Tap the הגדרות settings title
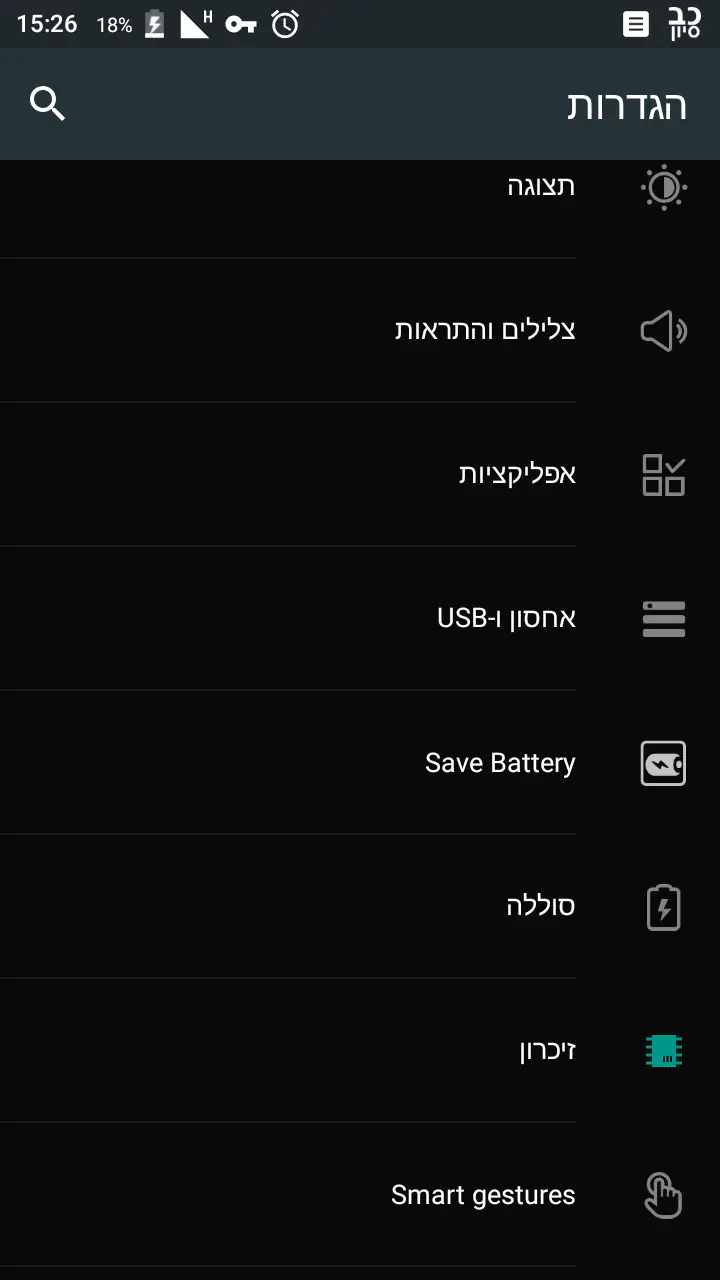The height and width of the screenshot is (1280, 720). point(627,105)
